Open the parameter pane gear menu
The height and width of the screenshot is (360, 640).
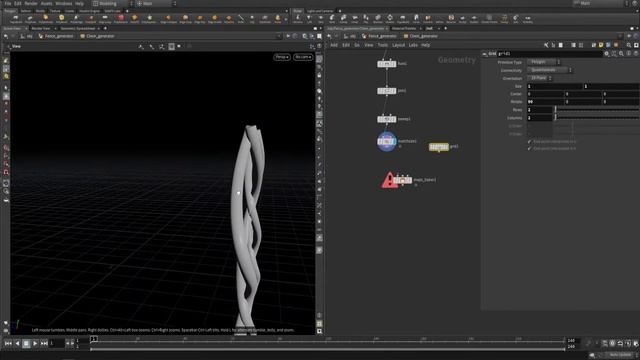click(x=607, y=53)
